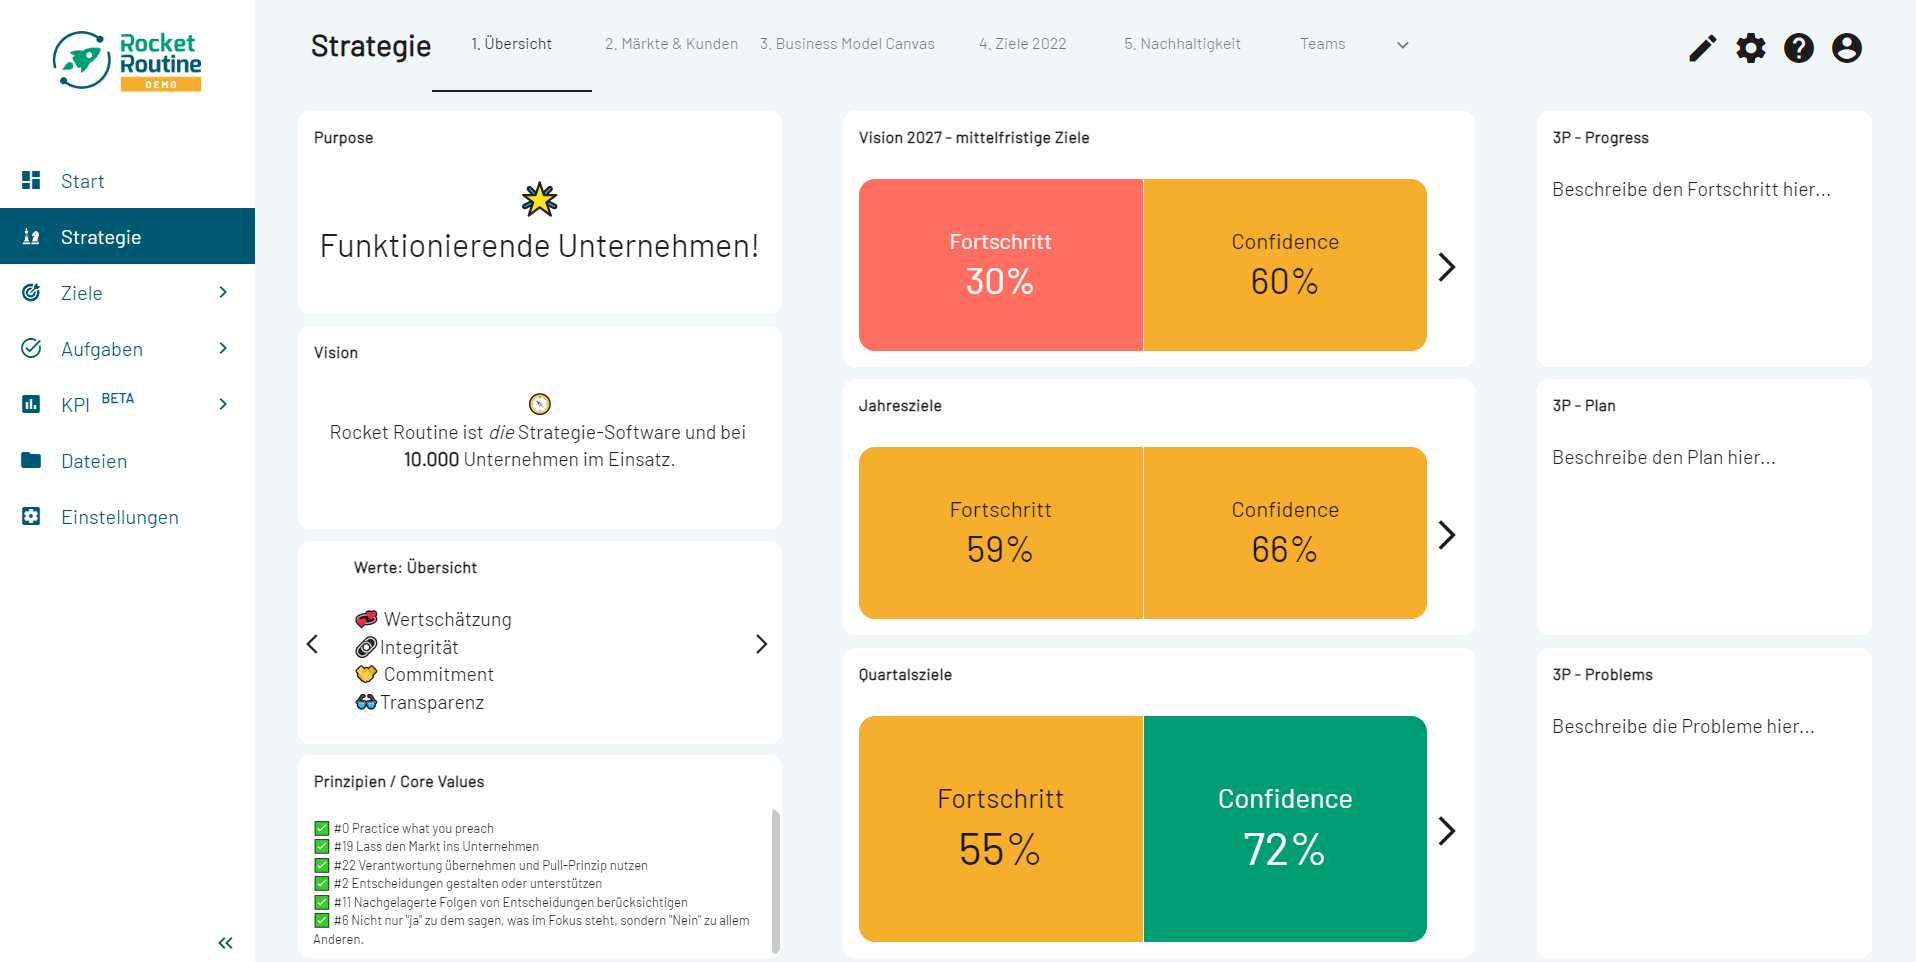
Task: Collapse the sidebar with double chevron
Action: point(225,942)
